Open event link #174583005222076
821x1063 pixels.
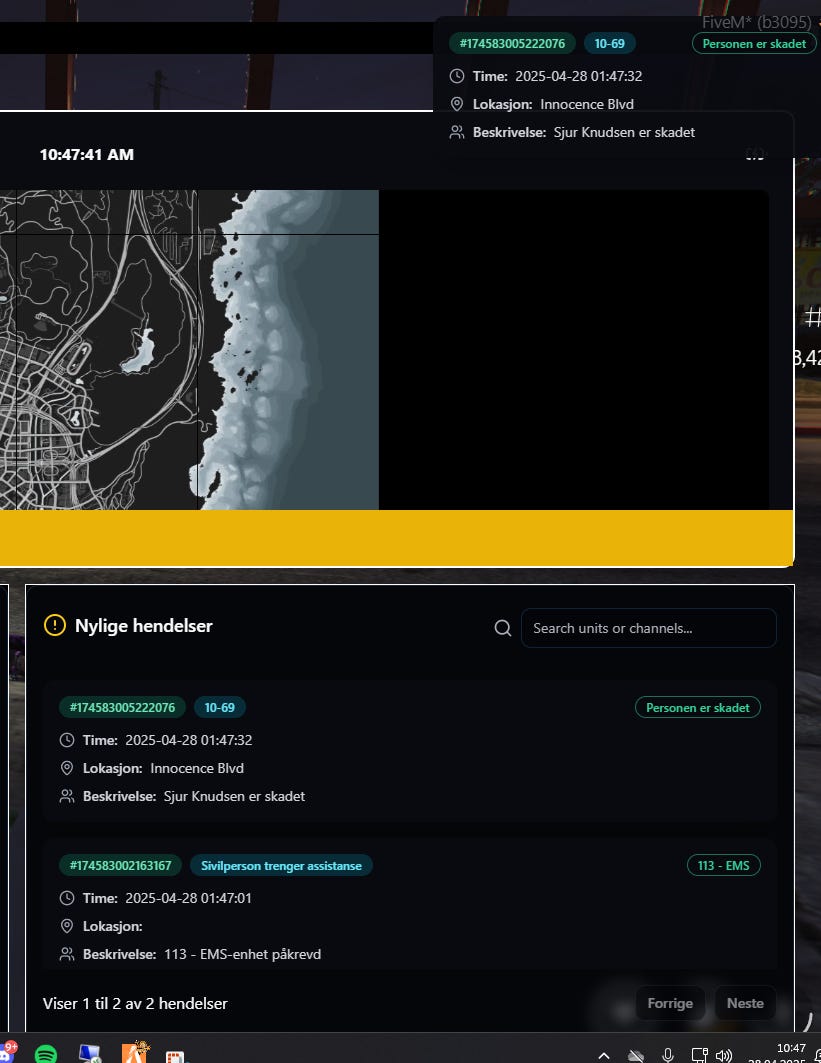[121, 707]
